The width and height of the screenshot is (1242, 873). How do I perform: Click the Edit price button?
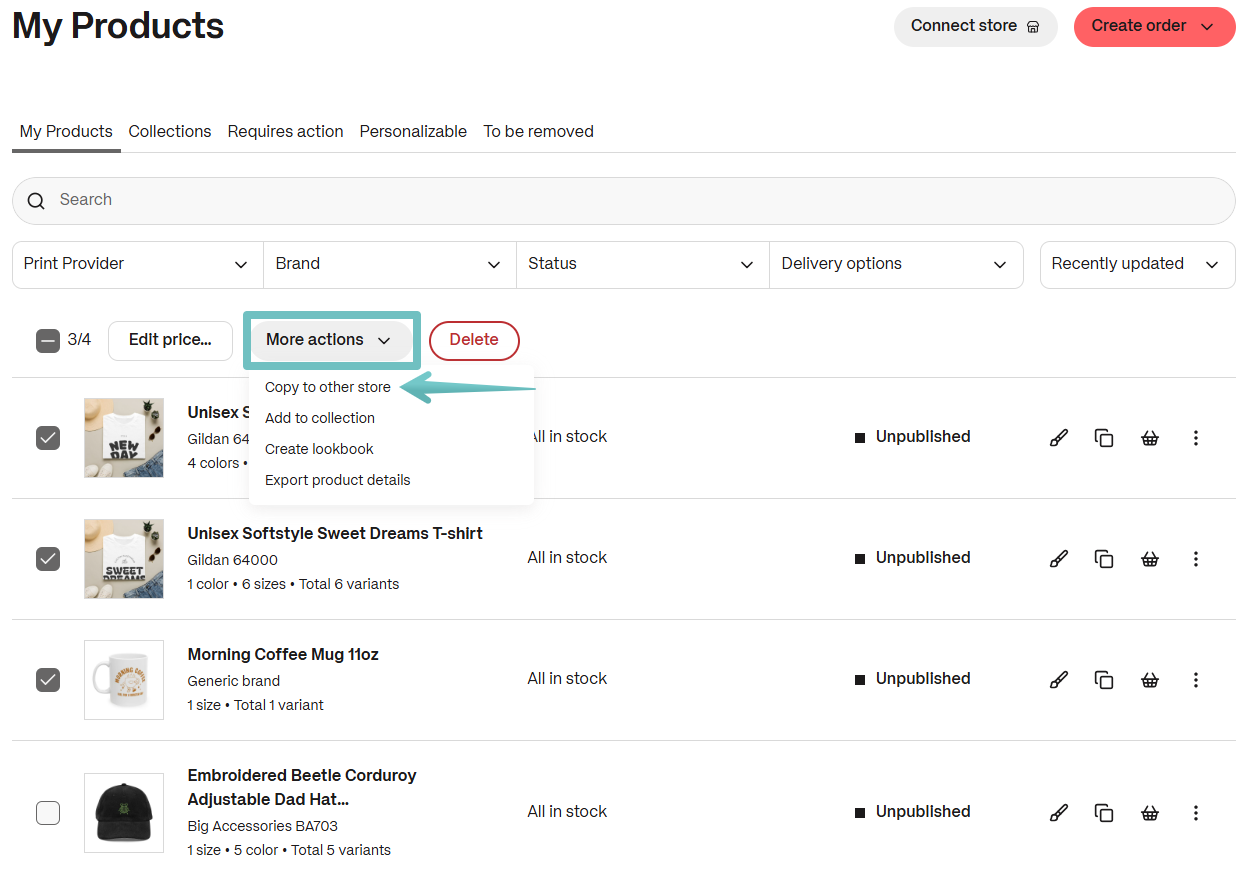[170, 340]
